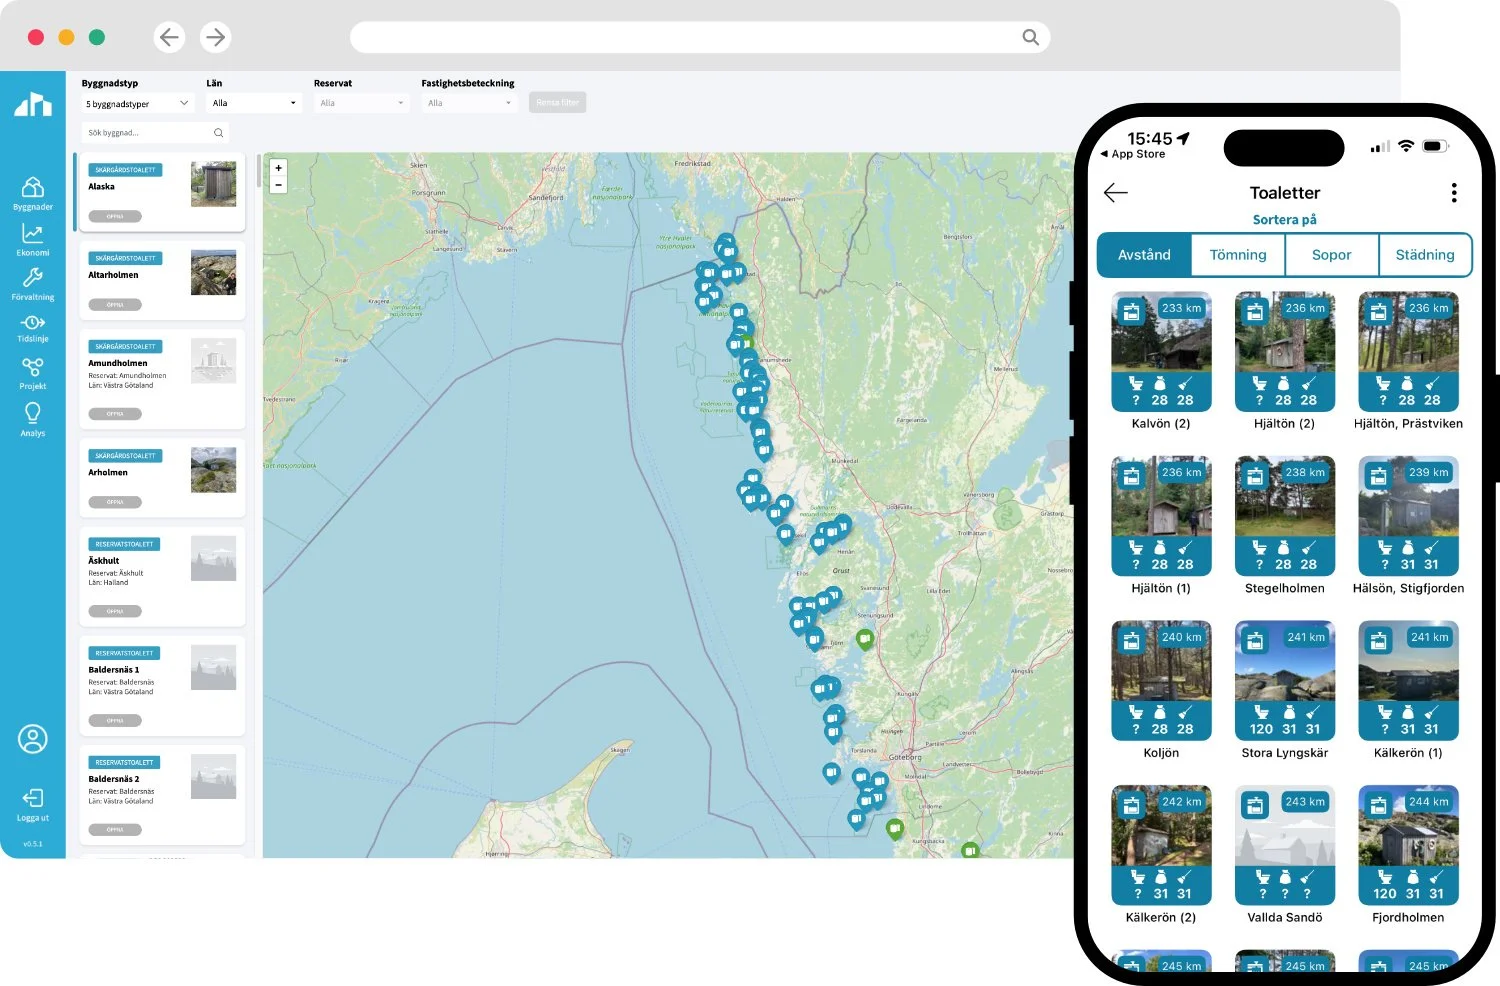
Task: Click the magnifier in Sök byggnad field
Action: pyautogui.click(x=218, y=132)
